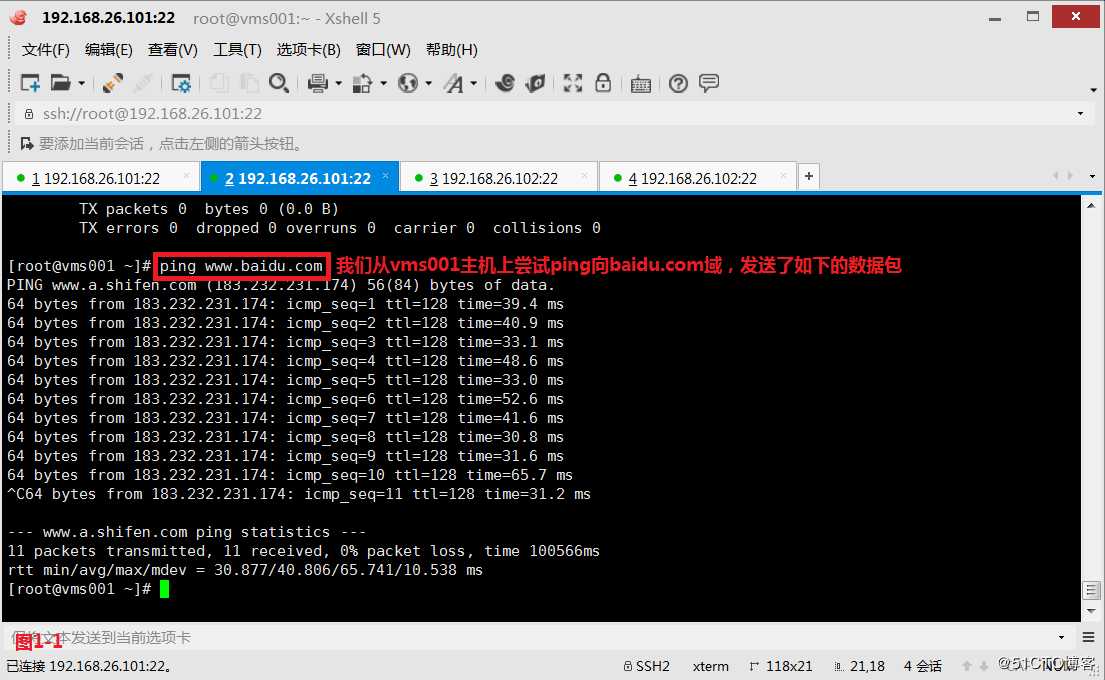The height and width of the screenshot is (680, 1105).
Task: Click the Copy toolbar icon
Action: click(218, 83)
